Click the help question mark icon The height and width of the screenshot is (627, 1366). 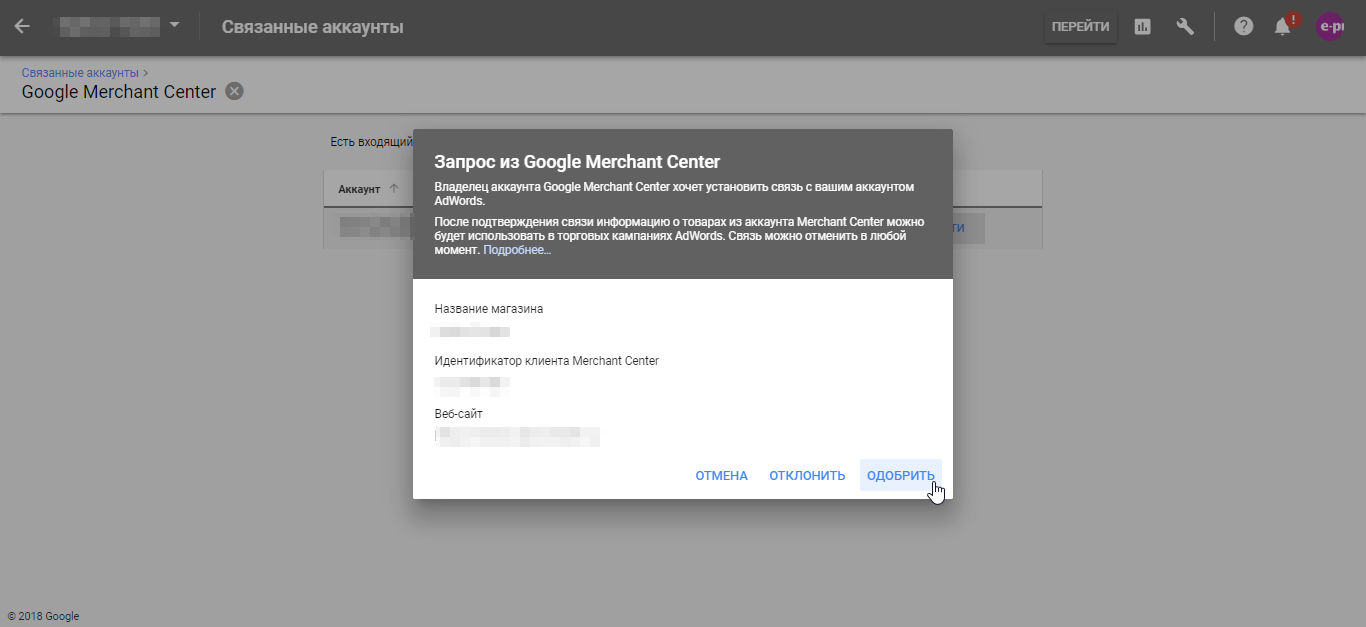coord(1243,27)
